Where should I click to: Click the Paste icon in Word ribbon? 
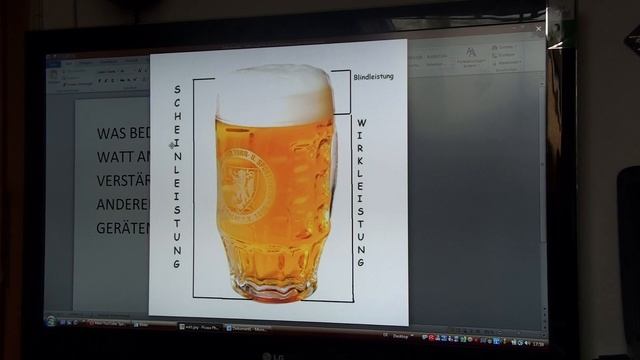[54, 77]
